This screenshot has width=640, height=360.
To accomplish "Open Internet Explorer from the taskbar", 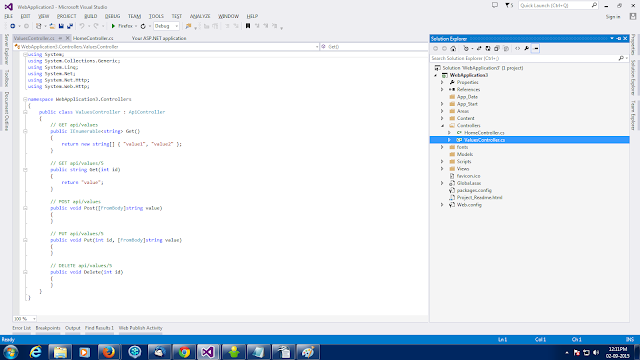I will point(36,352).
